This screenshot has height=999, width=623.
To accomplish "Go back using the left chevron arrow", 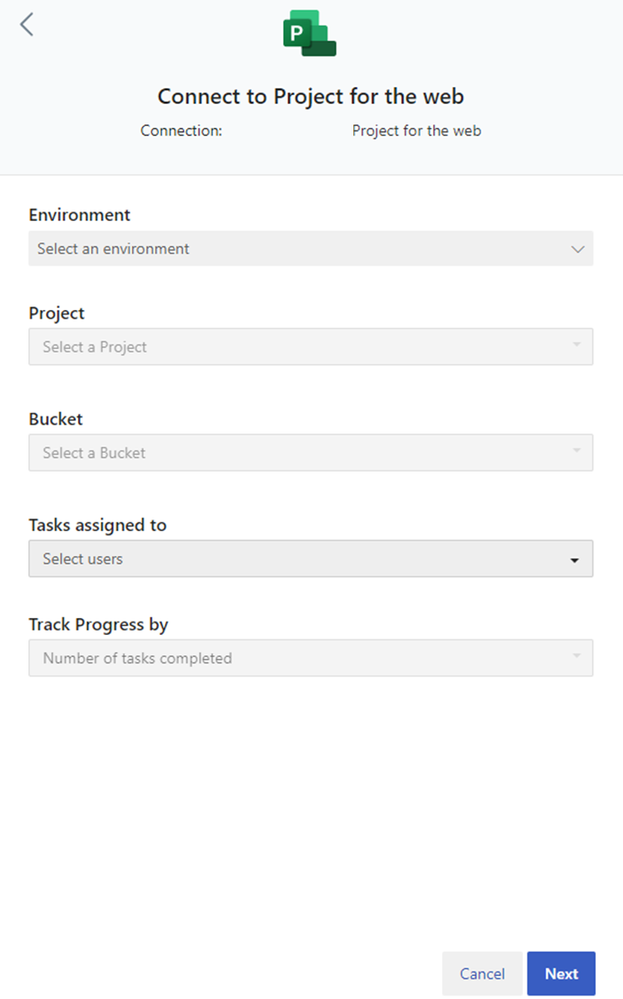I will click(26, 25).
